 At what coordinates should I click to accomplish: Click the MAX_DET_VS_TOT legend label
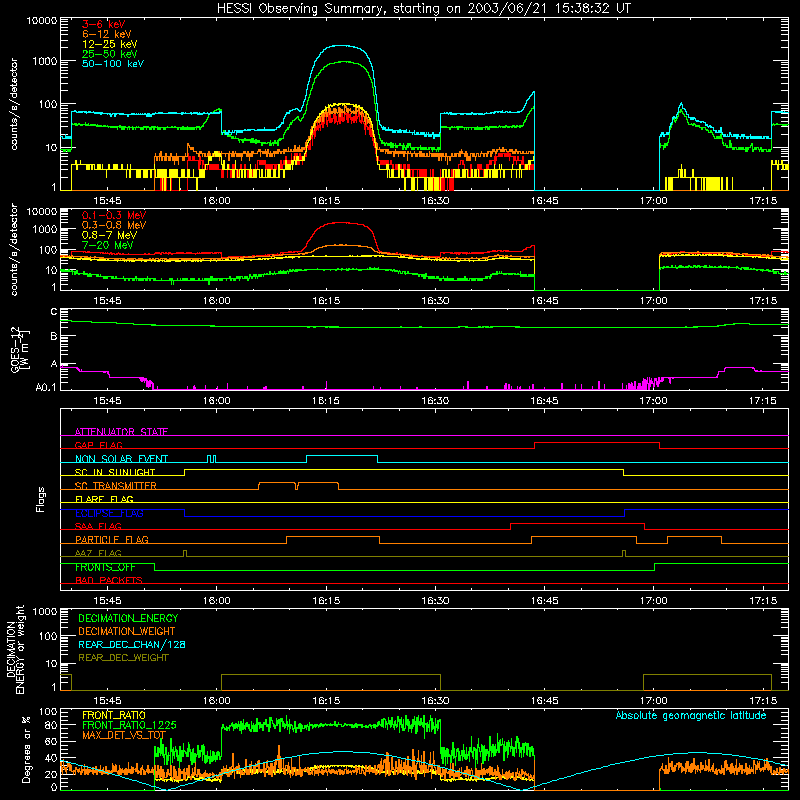point(124,735)
